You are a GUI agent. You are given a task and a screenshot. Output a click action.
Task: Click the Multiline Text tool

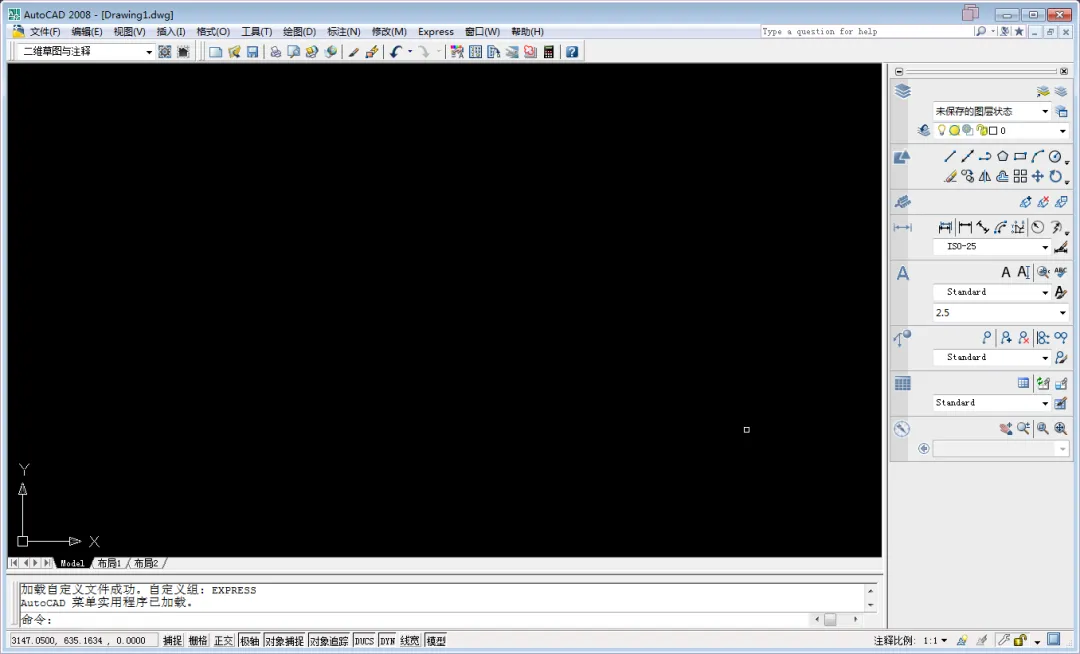[x=1006, y=273]
